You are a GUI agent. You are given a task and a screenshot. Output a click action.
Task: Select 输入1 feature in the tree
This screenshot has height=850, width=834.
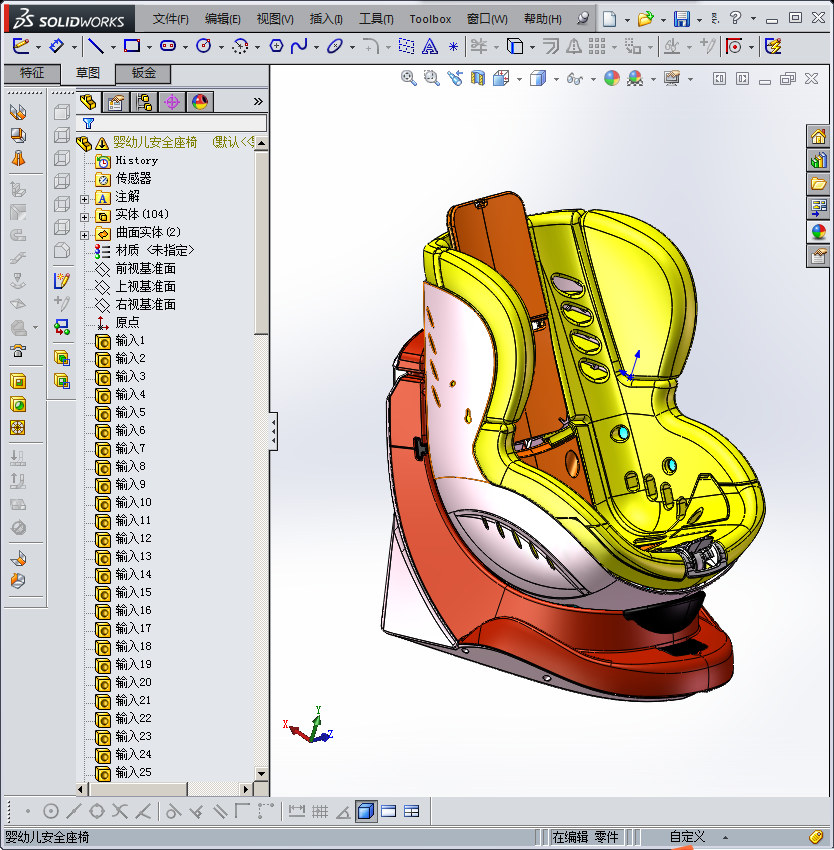[x=130, y=340]
